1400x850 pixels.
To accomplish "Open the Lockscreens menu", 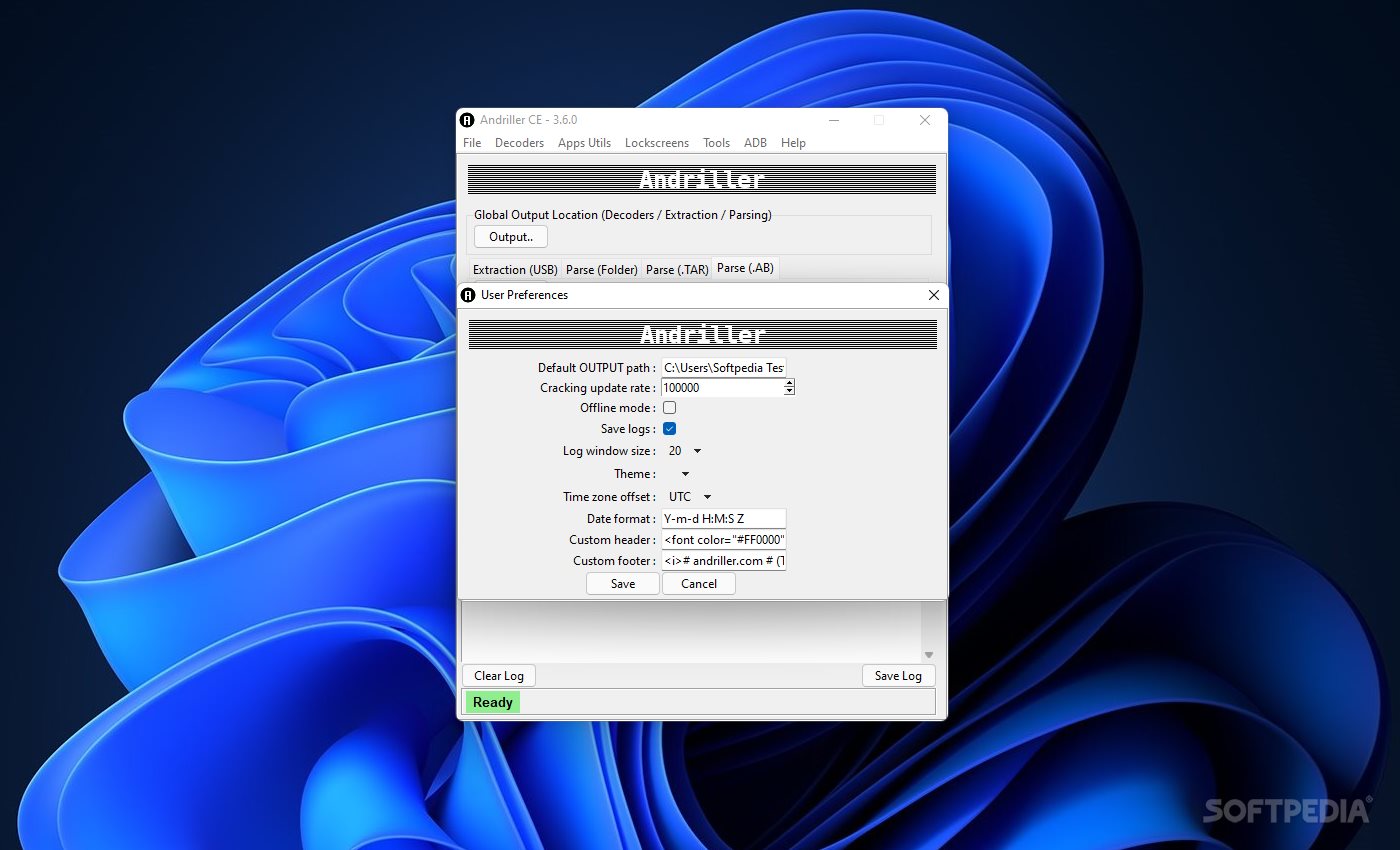I will [x=657, y=143].
